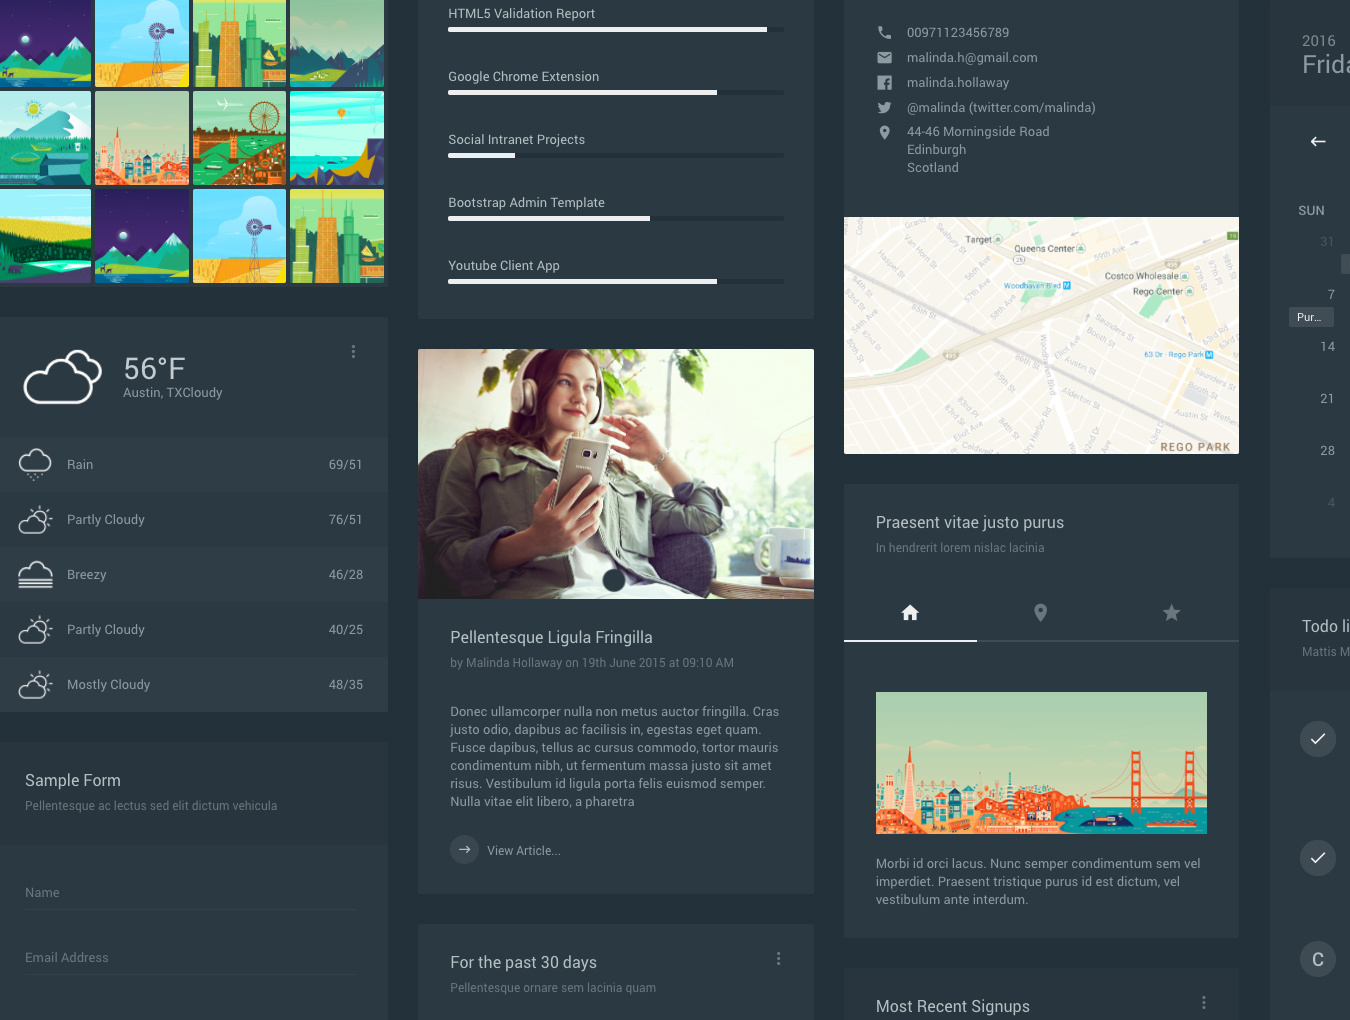1350x1020 pixels.
Task: Click the Pellentesque Ligula Fringilla article title
Action: point(551,638)
